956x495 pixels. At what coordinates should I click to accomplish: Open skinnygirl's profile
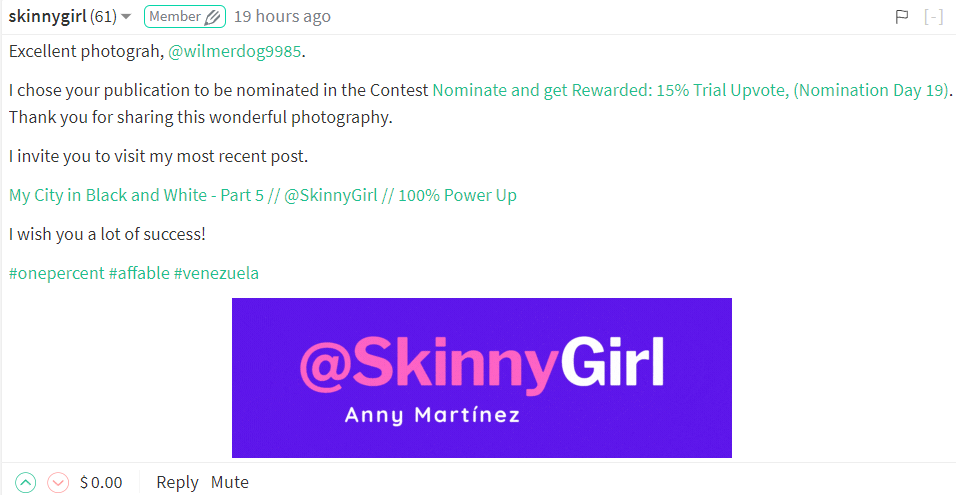[47, 16]
